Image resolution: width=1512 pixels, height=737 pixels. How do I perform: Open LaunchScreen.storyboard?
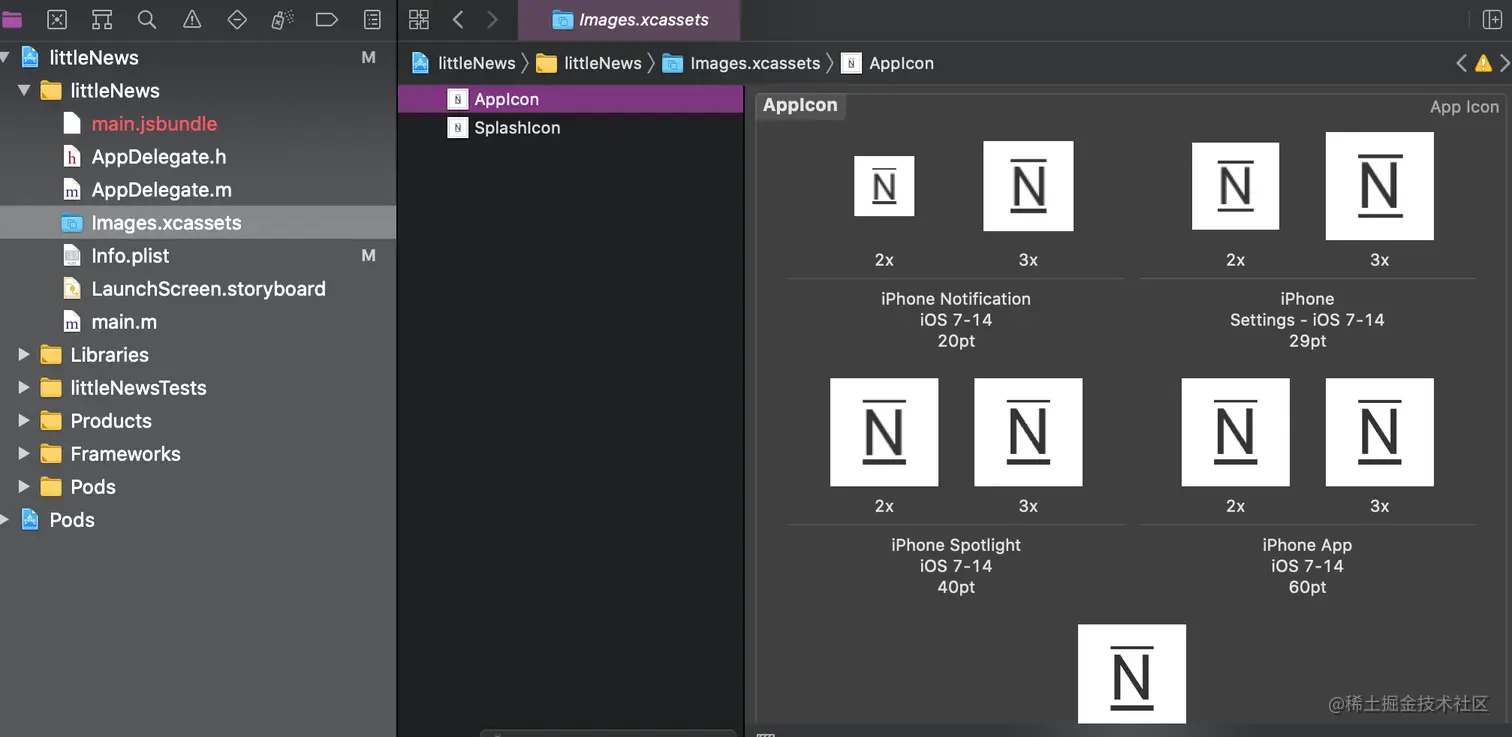pos(198,289)
